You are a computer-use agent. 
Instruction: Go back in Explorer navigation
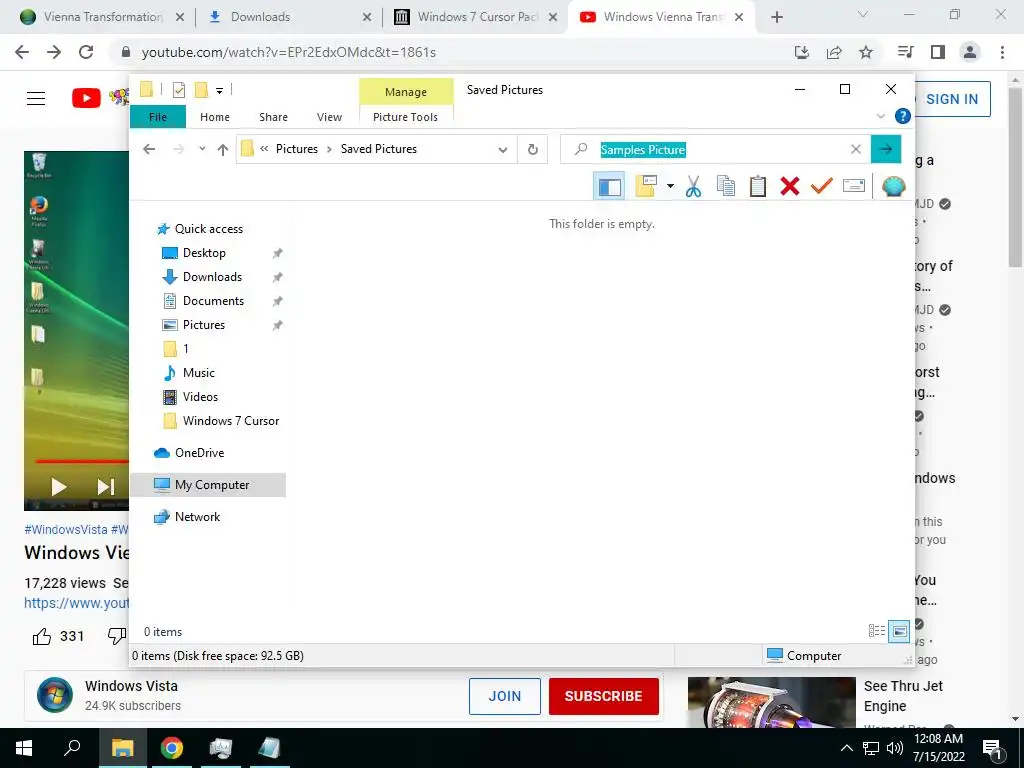coord(149,150)
